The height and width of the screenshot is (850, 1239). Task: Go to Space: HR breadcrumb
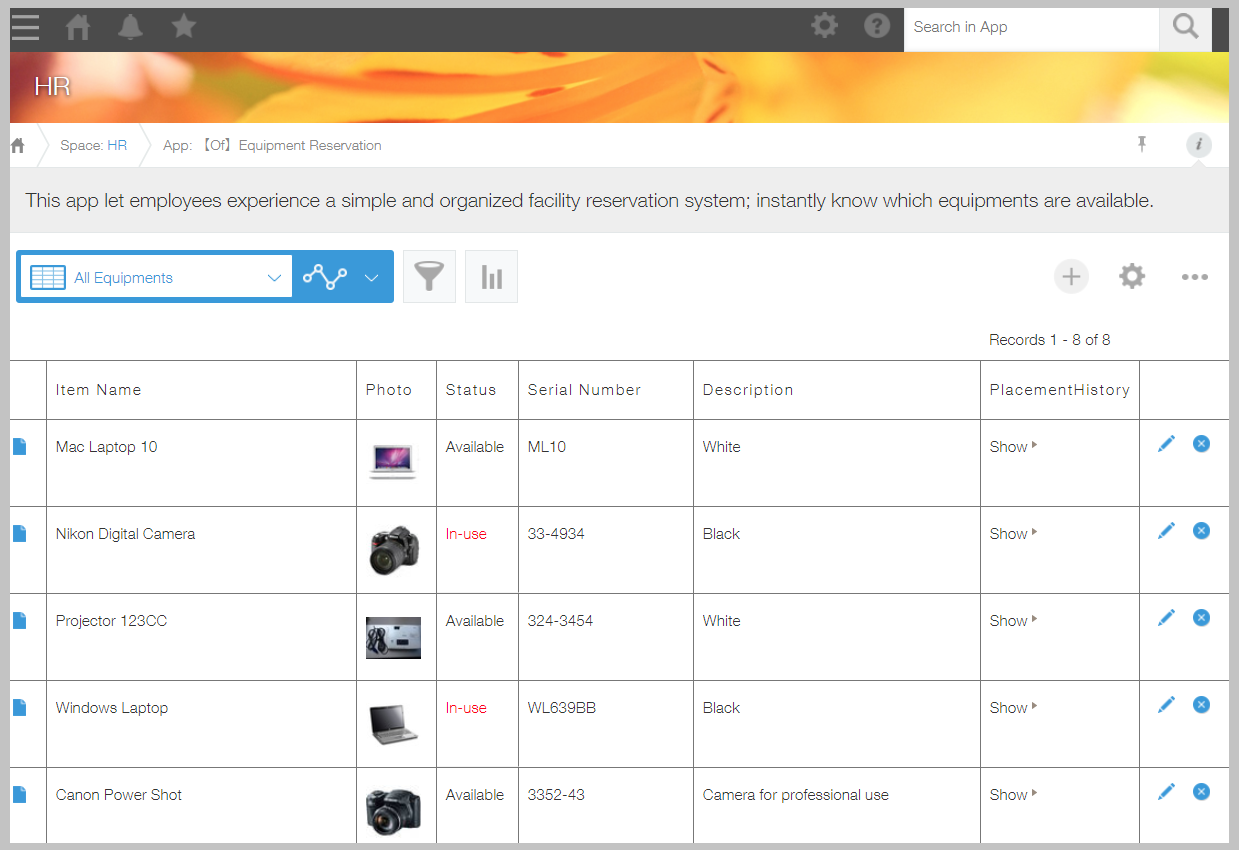93,145
